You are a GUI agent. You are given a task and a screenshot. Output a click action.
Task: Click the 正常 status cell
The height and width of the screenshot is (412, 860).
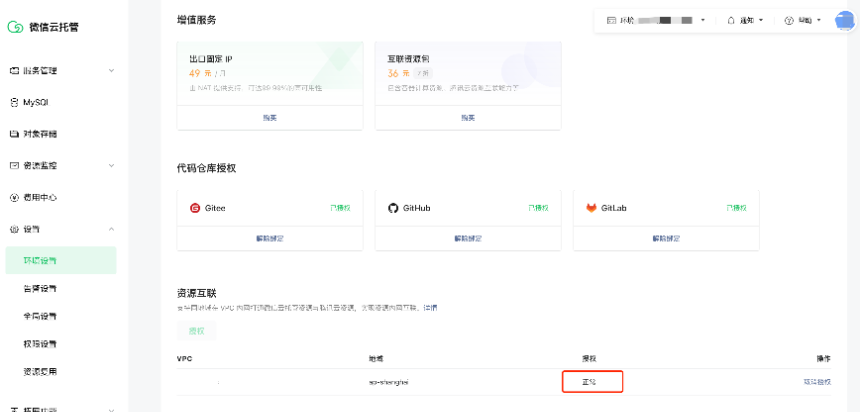coord(589,382)
